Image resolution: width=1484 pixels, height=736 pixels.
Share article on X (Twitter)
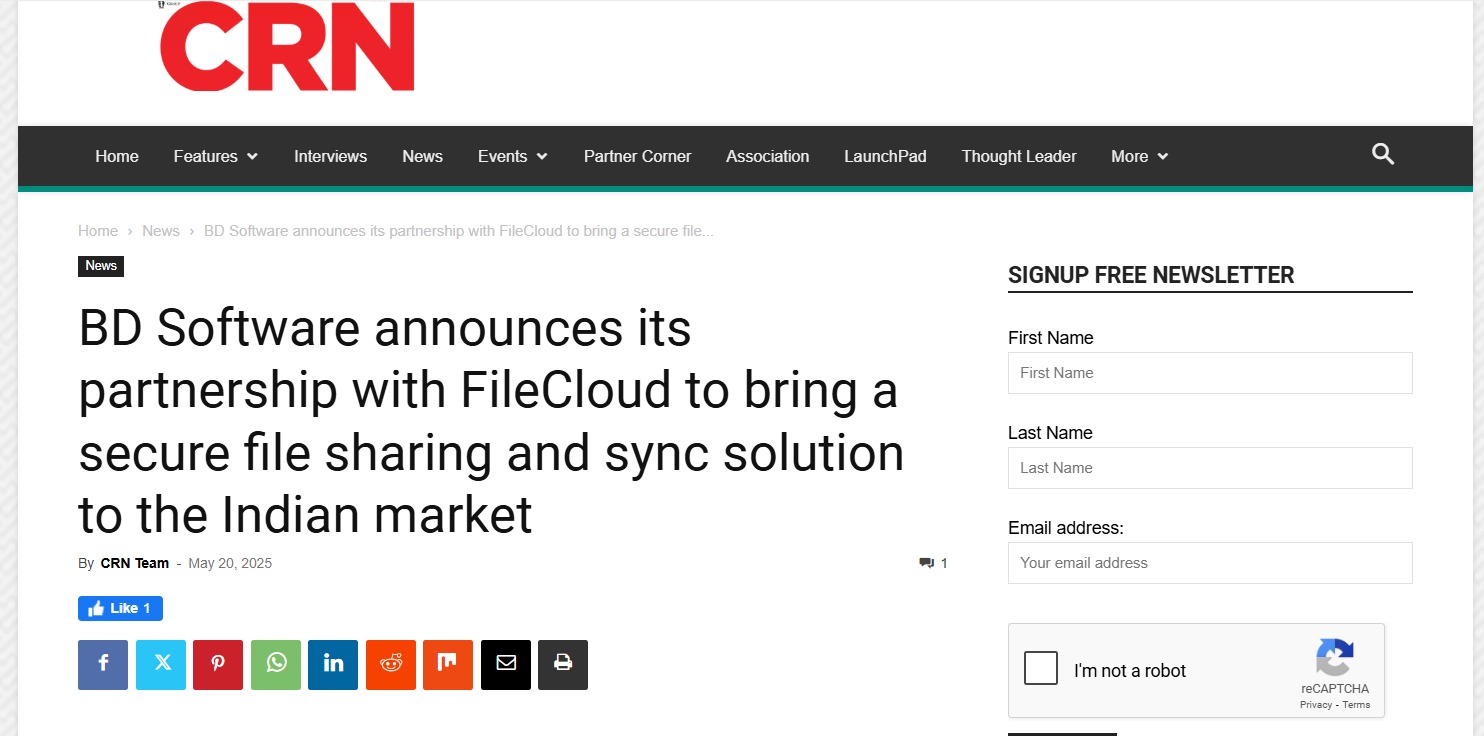tap(161, 665)
